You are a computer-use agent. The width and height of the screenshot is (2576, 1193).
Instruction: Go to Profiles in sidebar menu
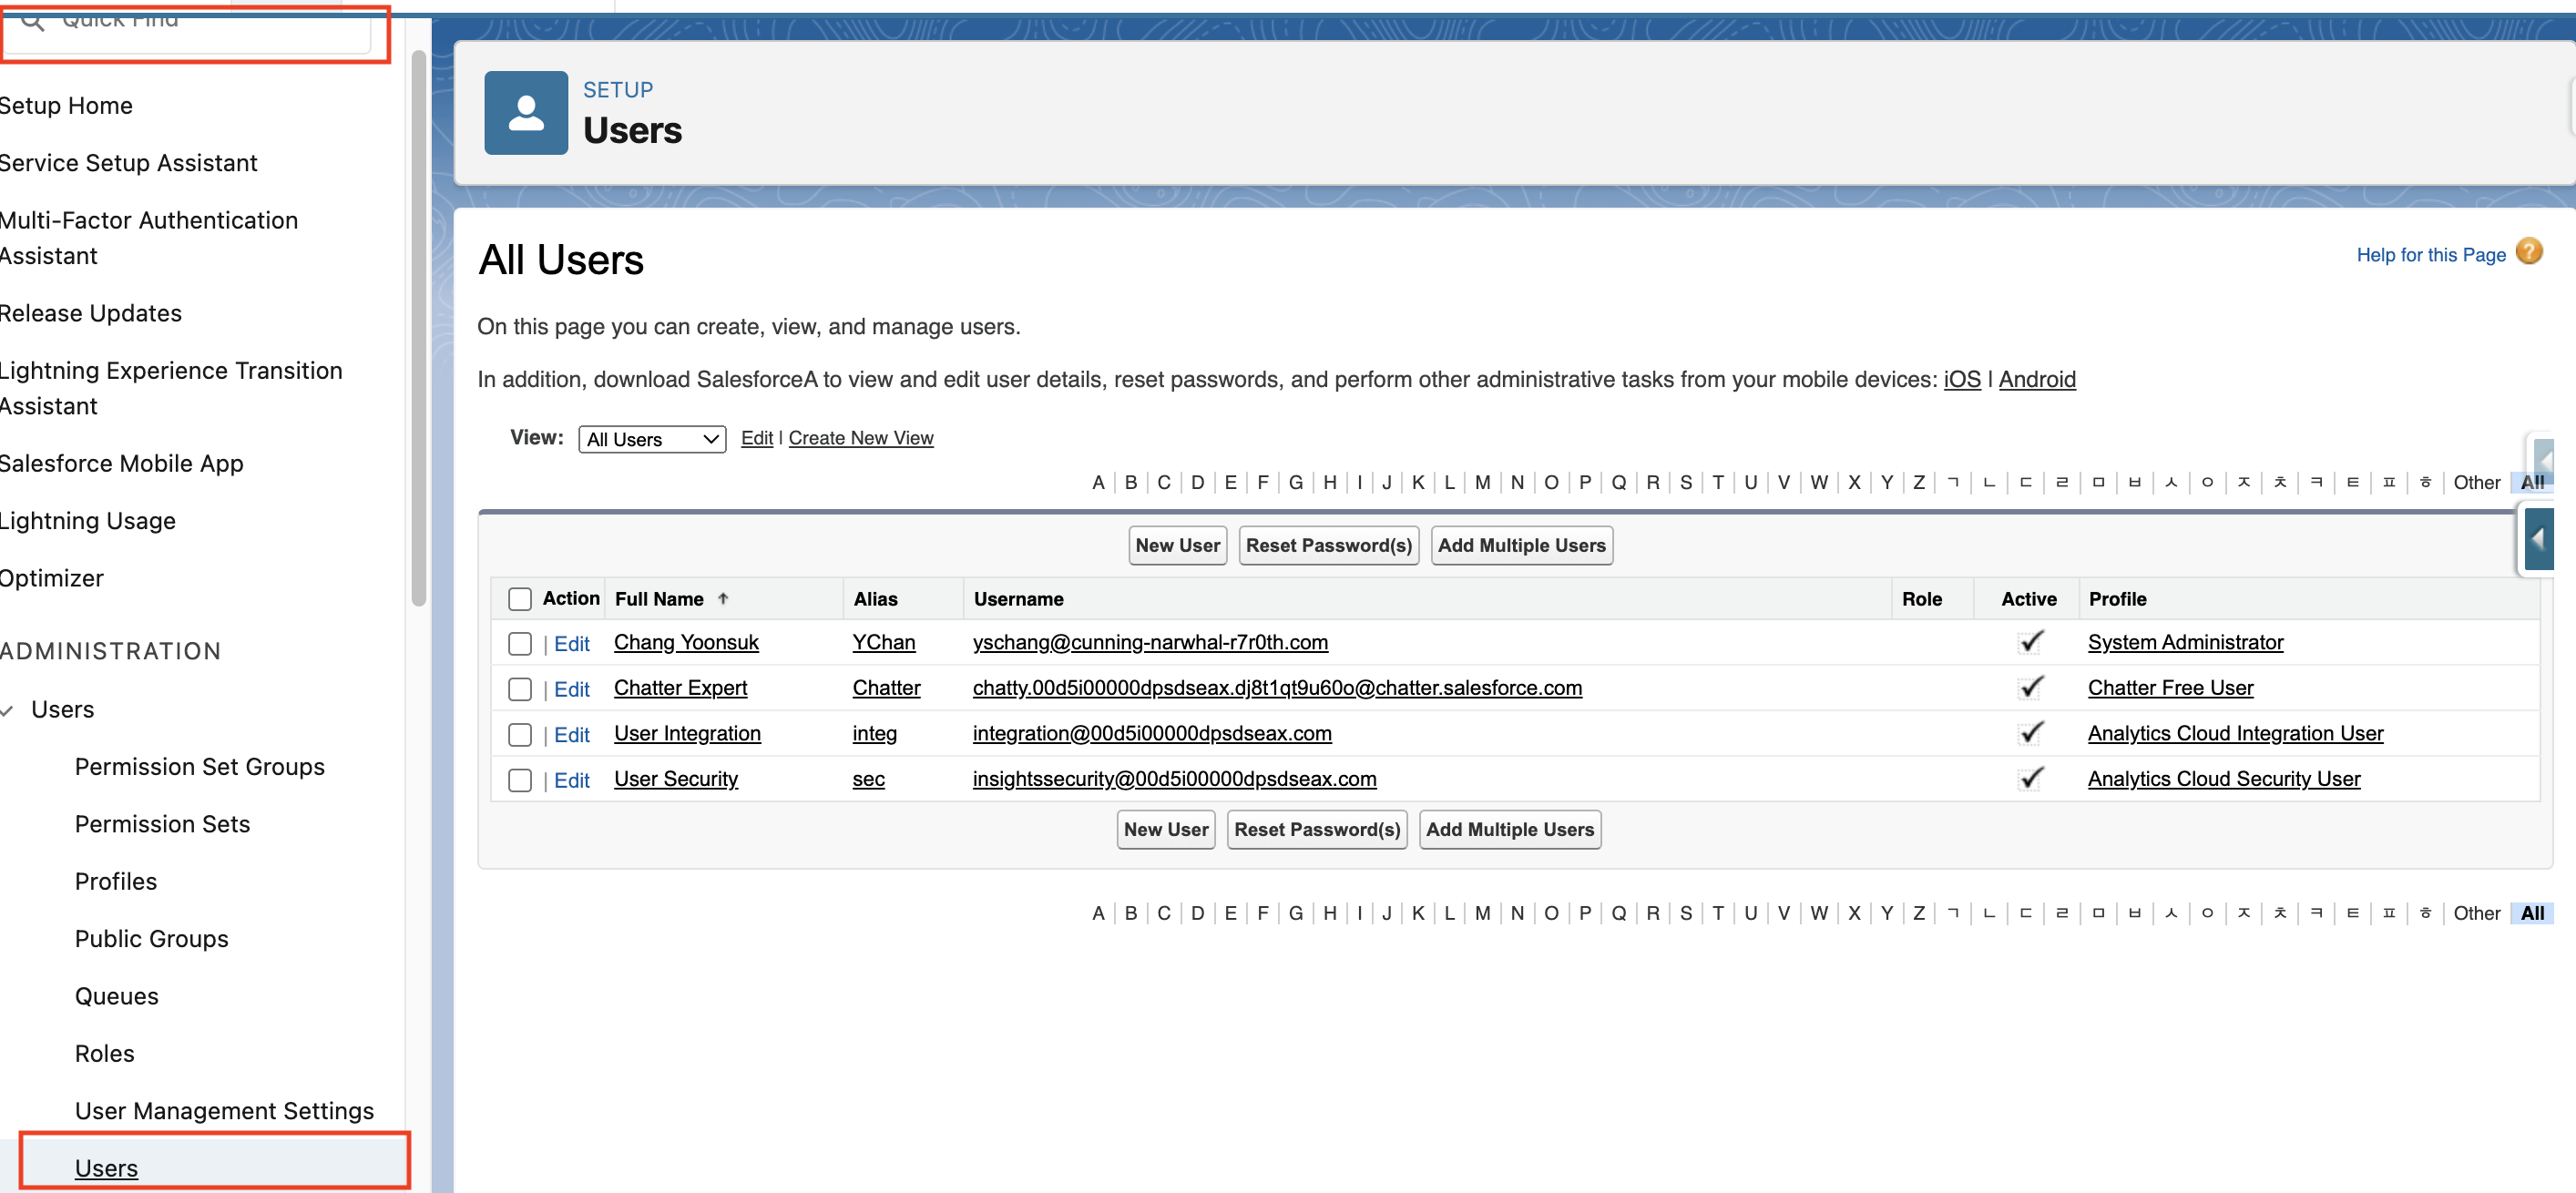[x=116, y=881]
